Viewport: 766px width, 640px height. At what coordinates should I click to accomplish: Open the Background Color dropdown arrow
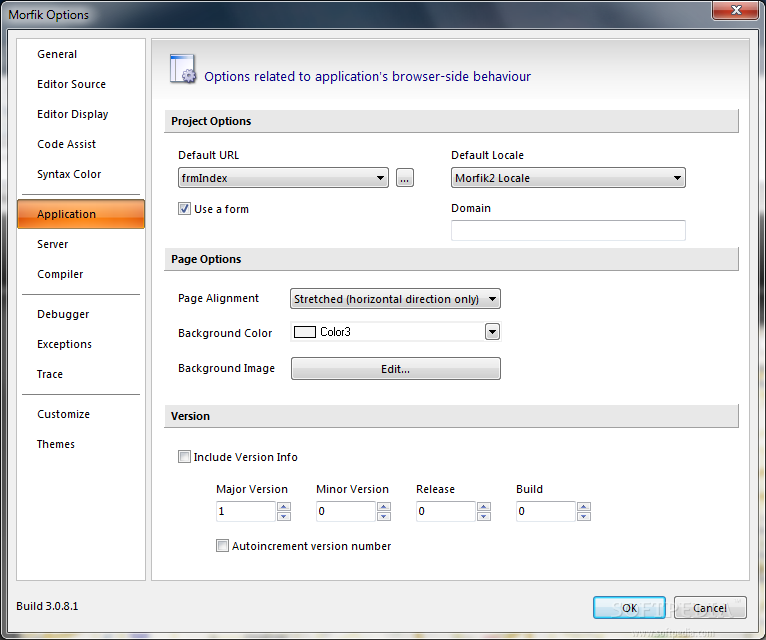click(x=492, y=332)
